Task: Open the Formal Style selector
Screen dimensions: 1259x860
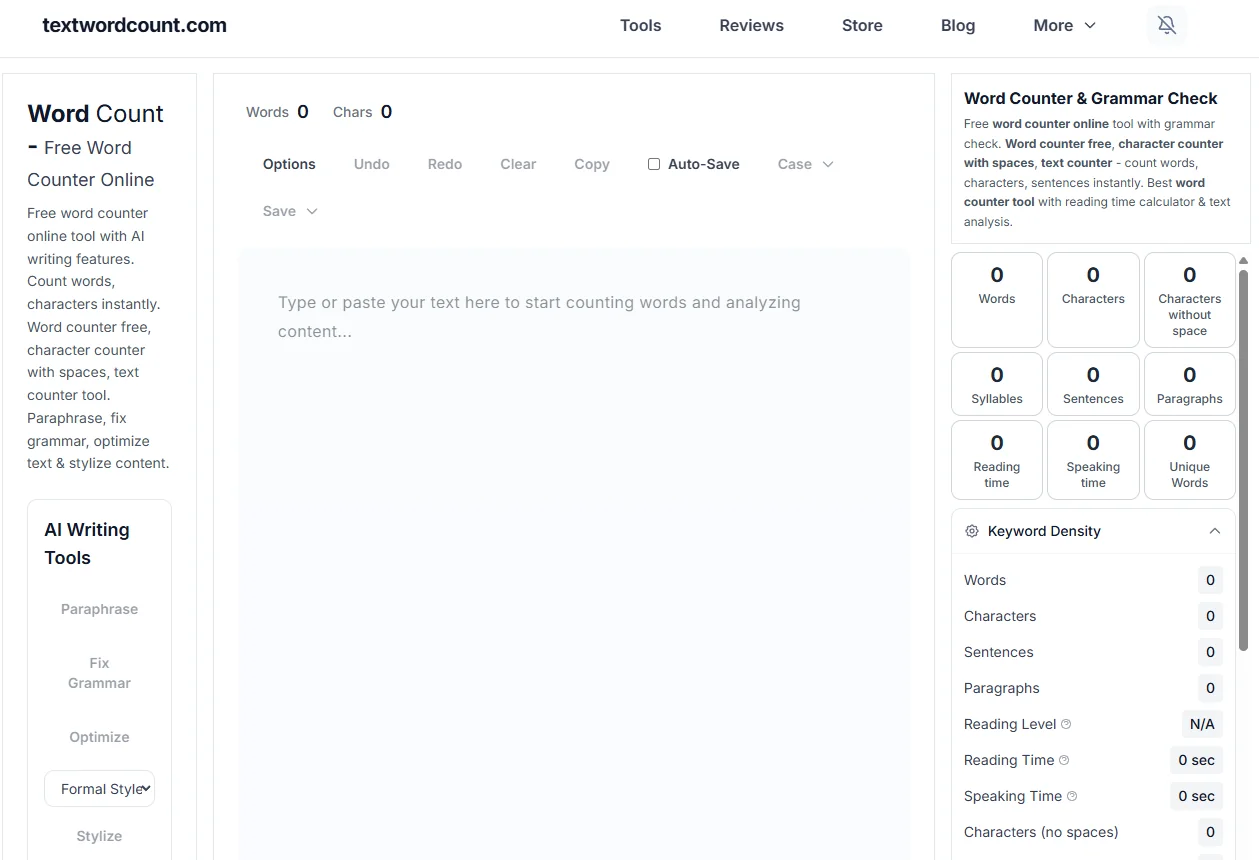Action: (99, 788)
